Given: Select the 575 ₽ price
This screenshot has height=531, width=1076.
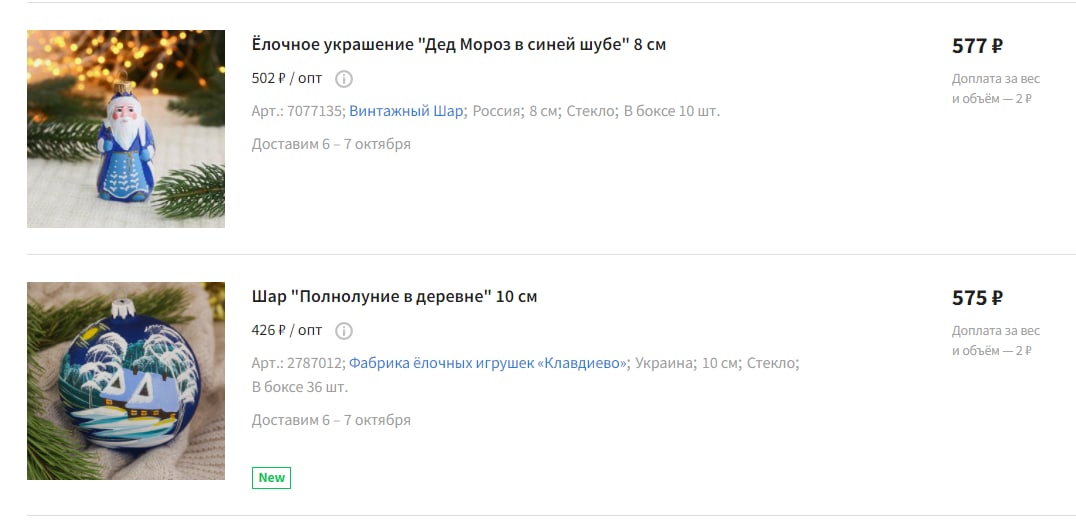Looking at the screenshot, I should point(977,298).
